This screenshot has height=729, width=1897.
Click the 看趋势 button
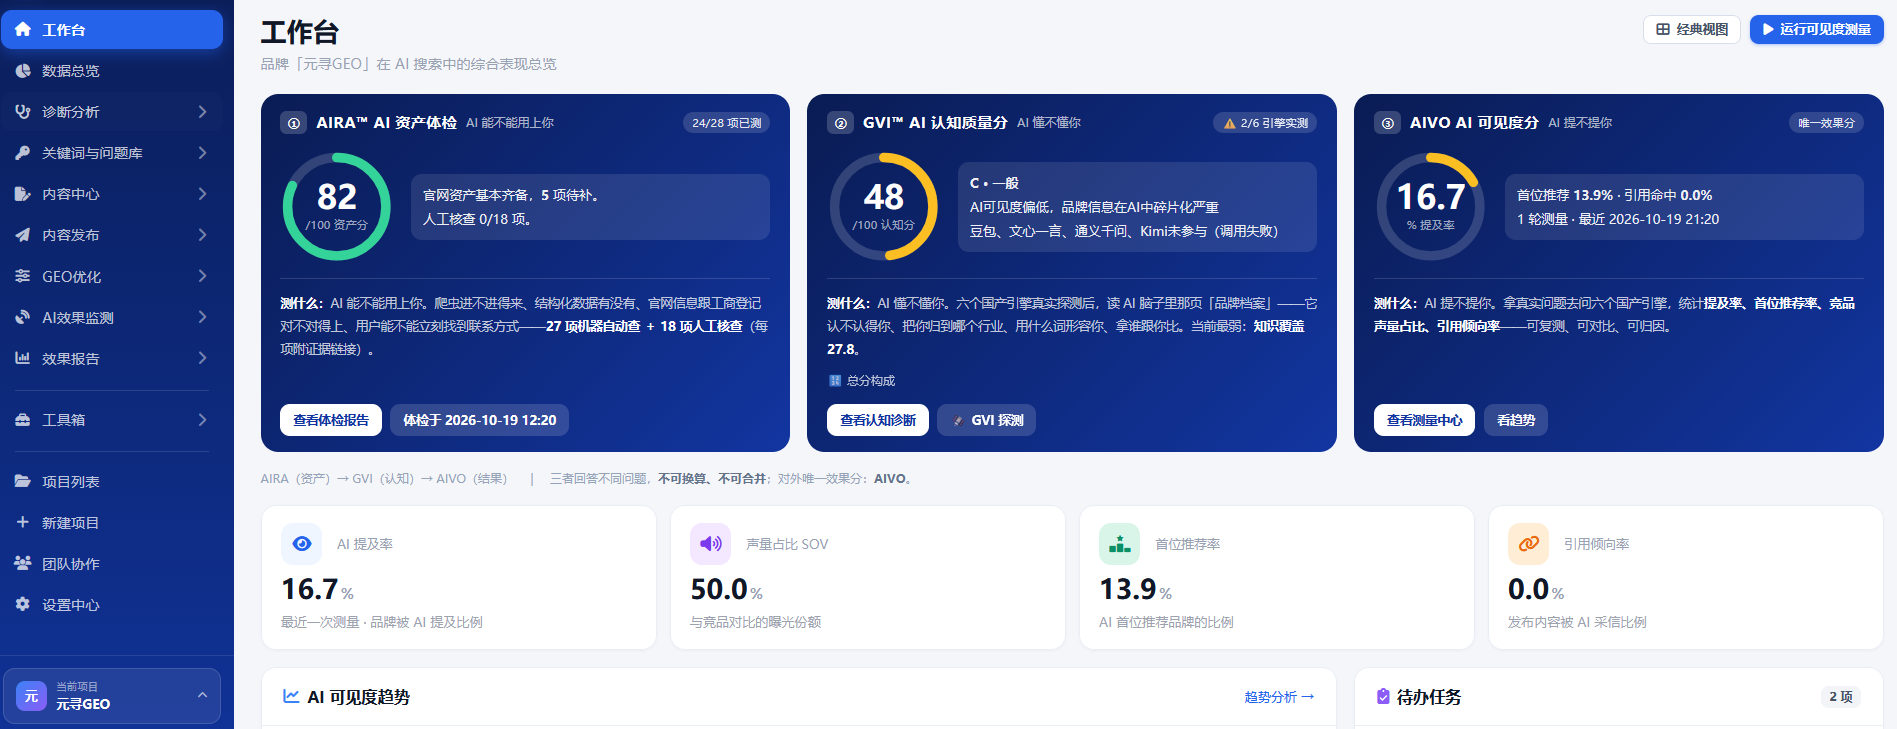point(1516,420)
